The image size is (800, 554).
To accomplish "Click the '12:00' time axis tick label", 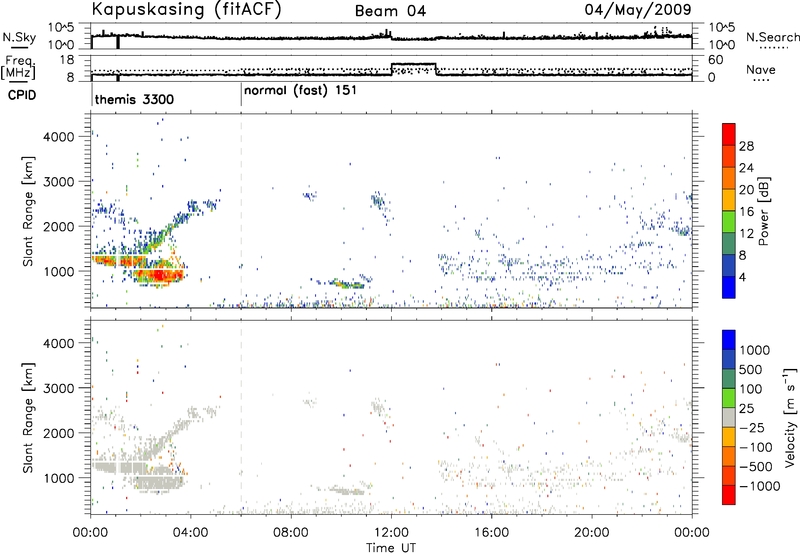I will pos(391,533).
